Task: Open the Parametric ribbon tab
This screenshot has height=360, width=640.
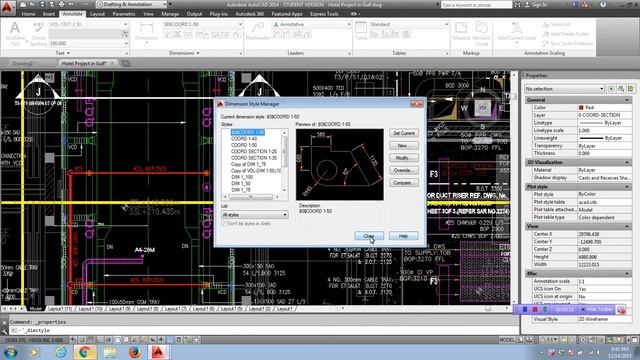Action: coord(124,14)
